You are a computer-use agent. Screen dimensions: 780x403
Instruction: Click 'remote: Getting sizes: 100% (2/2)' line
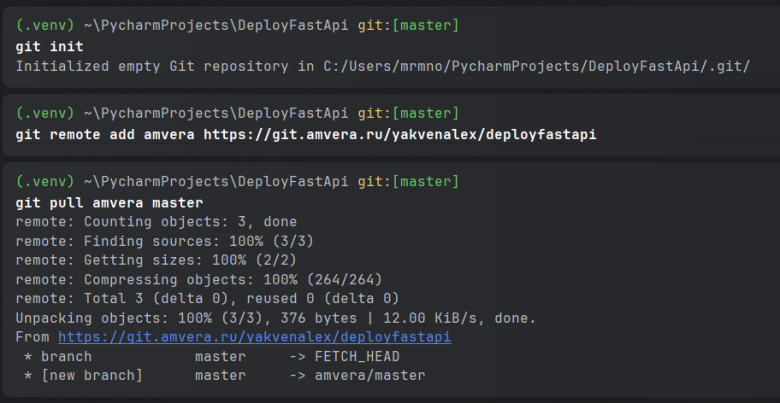(156, 260)
